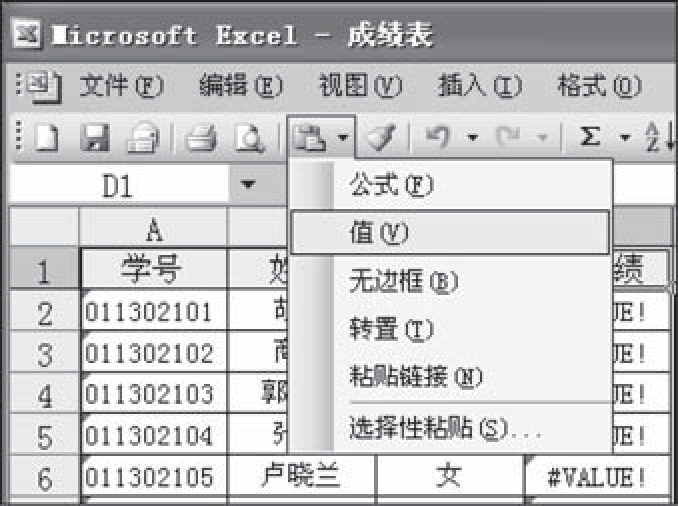This screenshot has height=506, width=678.
Task: Expand the Paste options dropdown arrow
Action: click(342, 138)
